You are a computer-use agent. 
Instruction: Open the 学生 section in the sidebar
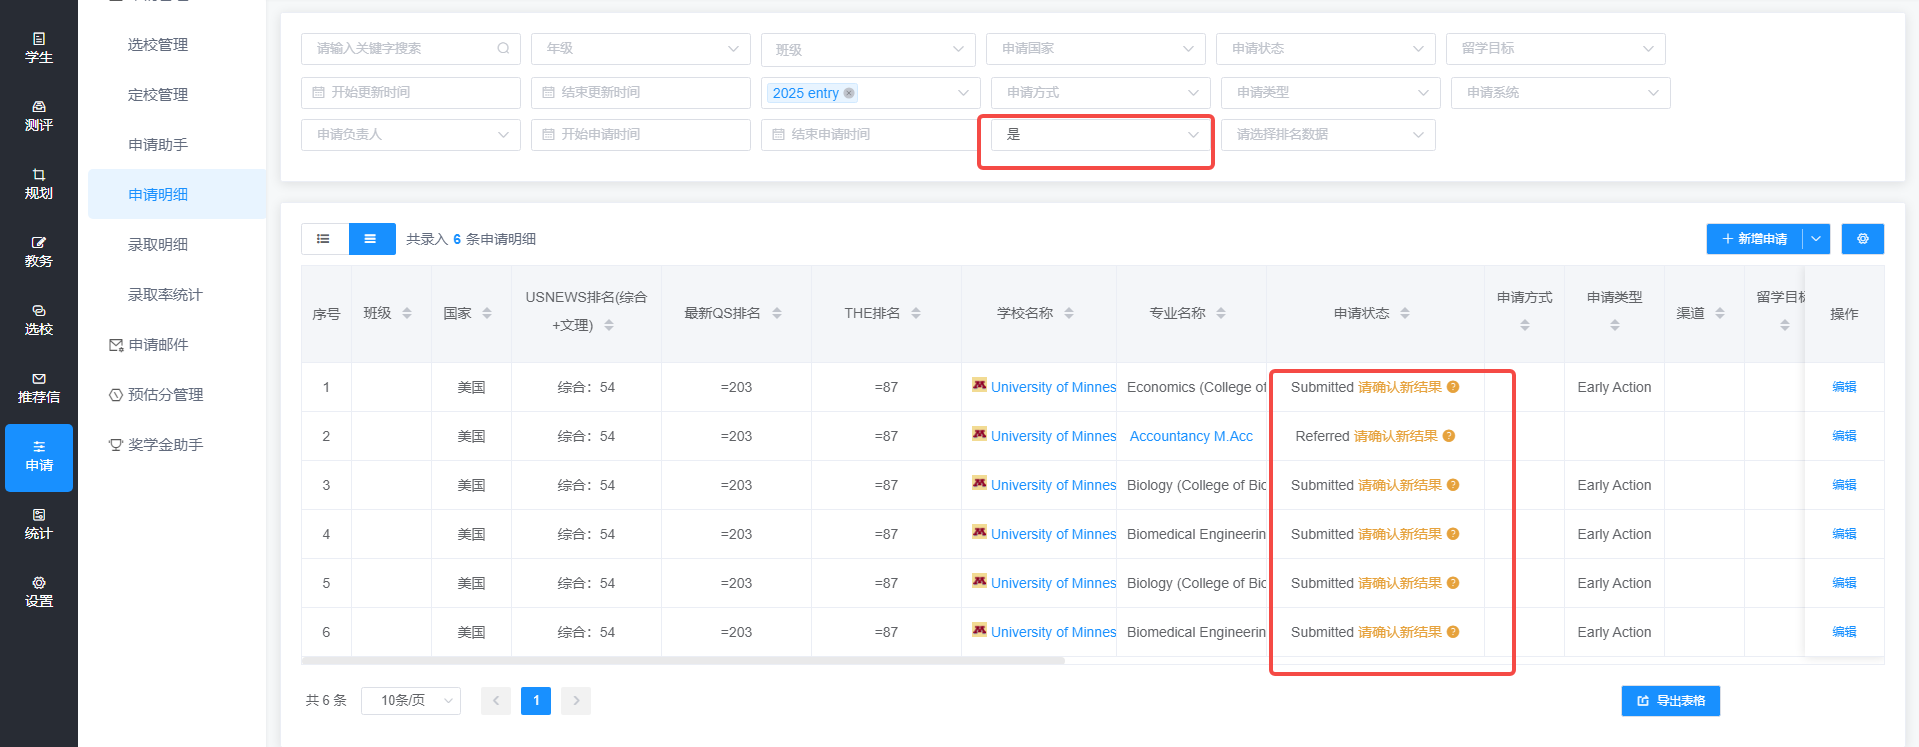[x=39, y=48]
